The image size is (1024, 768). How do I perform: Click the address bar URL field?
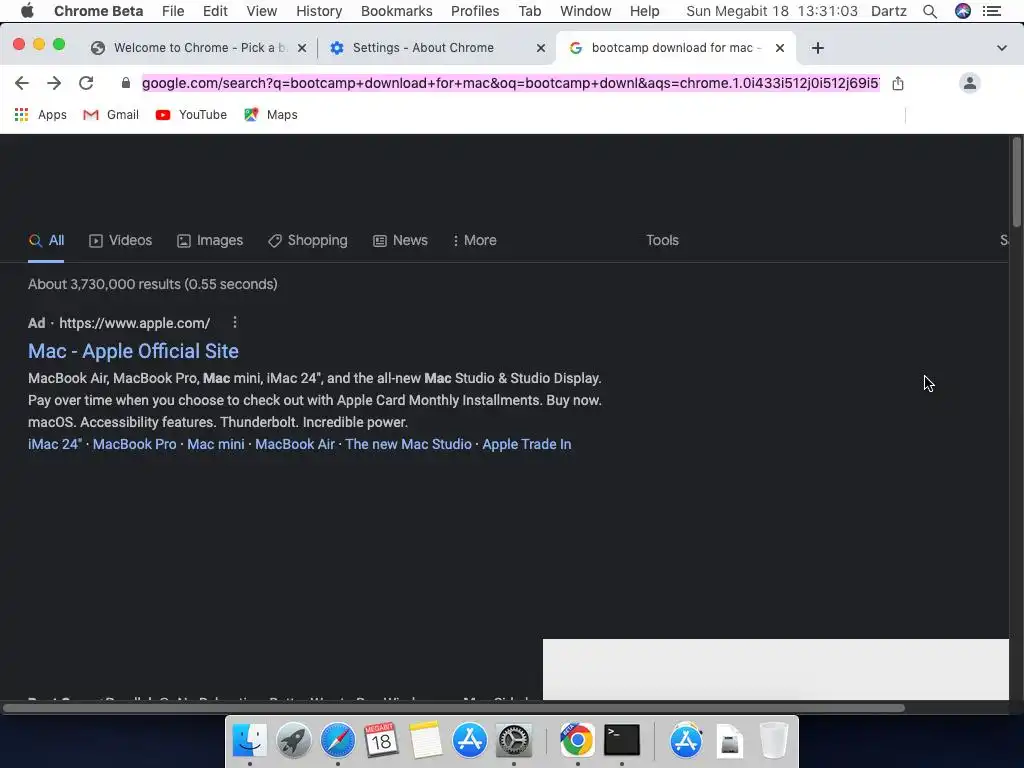click(x=511, y=83)
